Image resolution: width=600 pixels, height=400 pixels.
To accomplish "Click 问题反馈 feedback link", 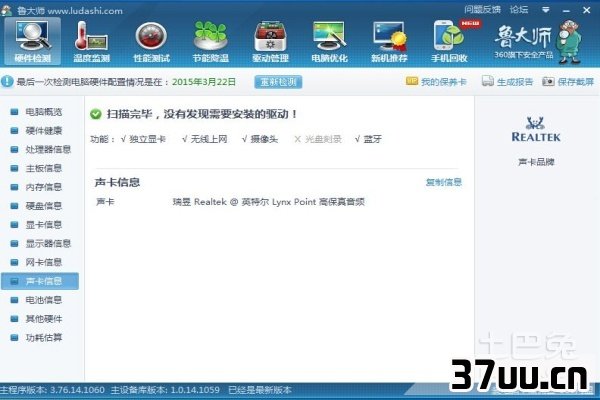I will tap(483, 9).
